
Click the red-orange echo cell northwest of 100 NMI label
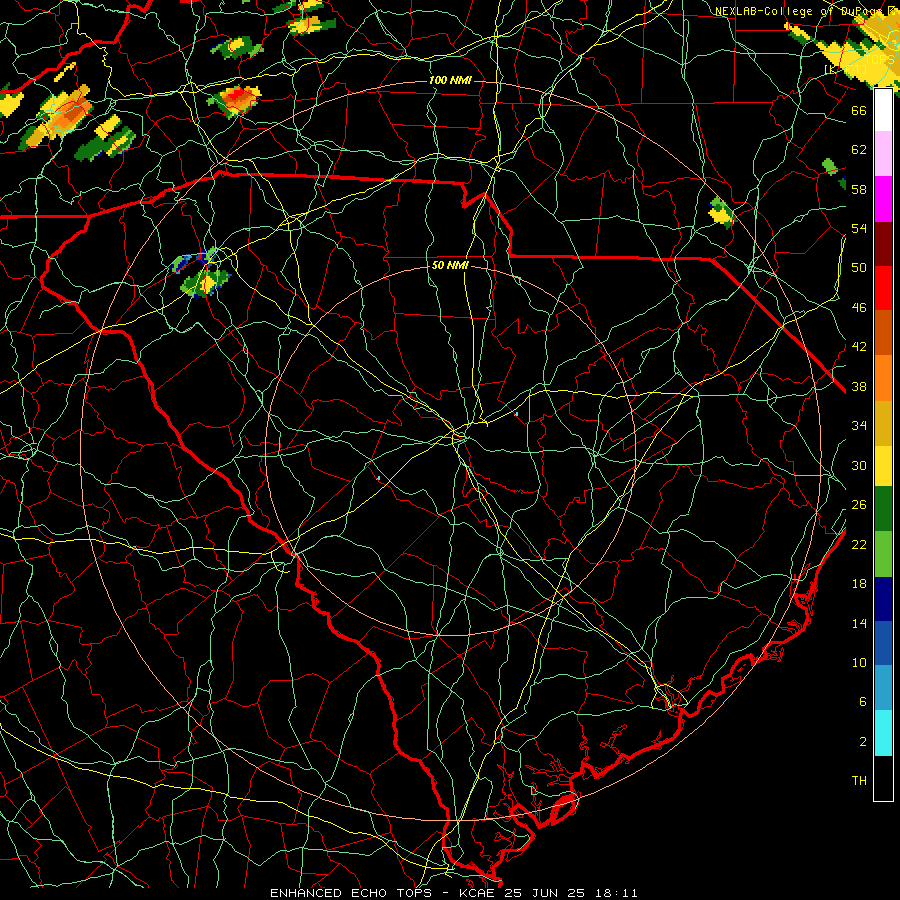coord(235,99)
